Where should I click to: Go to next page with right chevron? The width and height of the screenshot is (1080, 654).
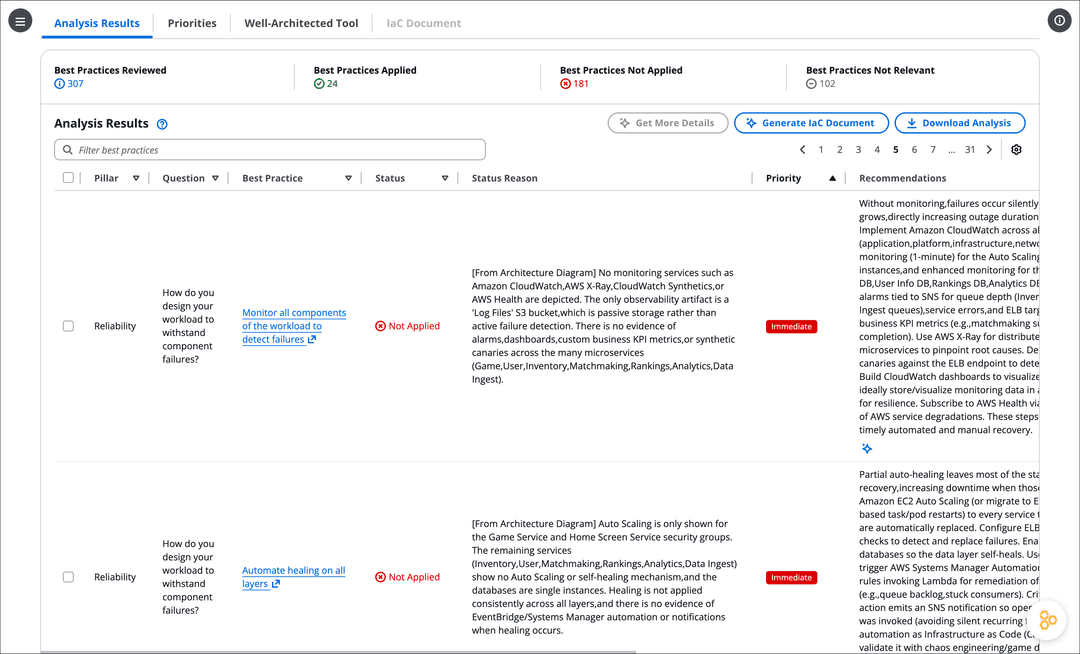pos(989,149)
